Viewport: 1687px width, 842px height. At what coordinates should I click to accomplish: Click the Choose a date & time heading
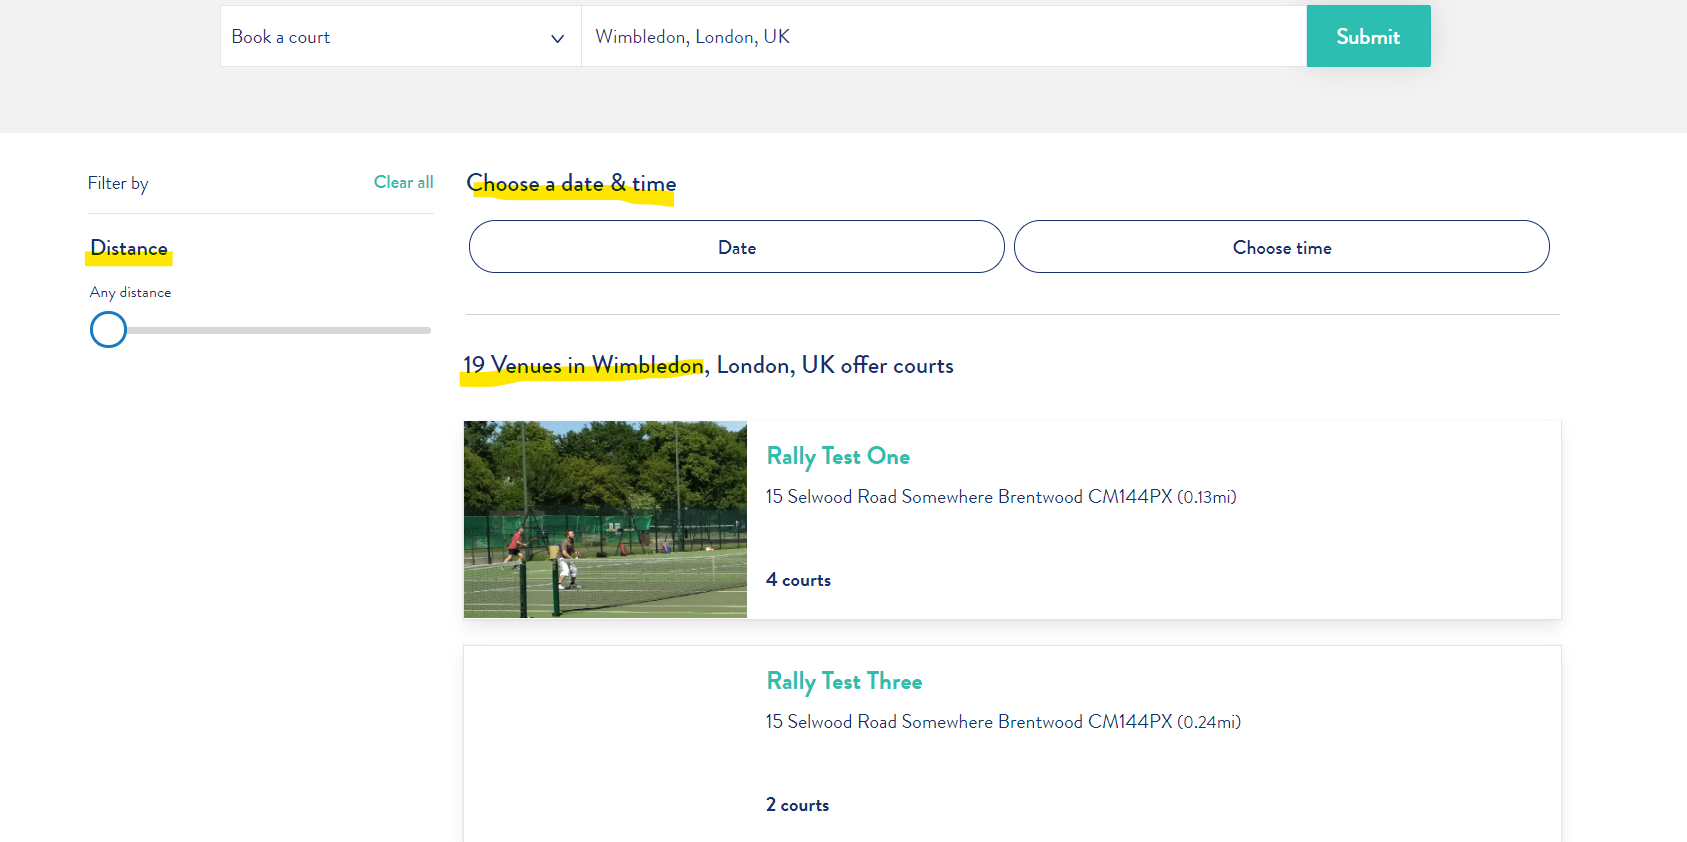571,184
